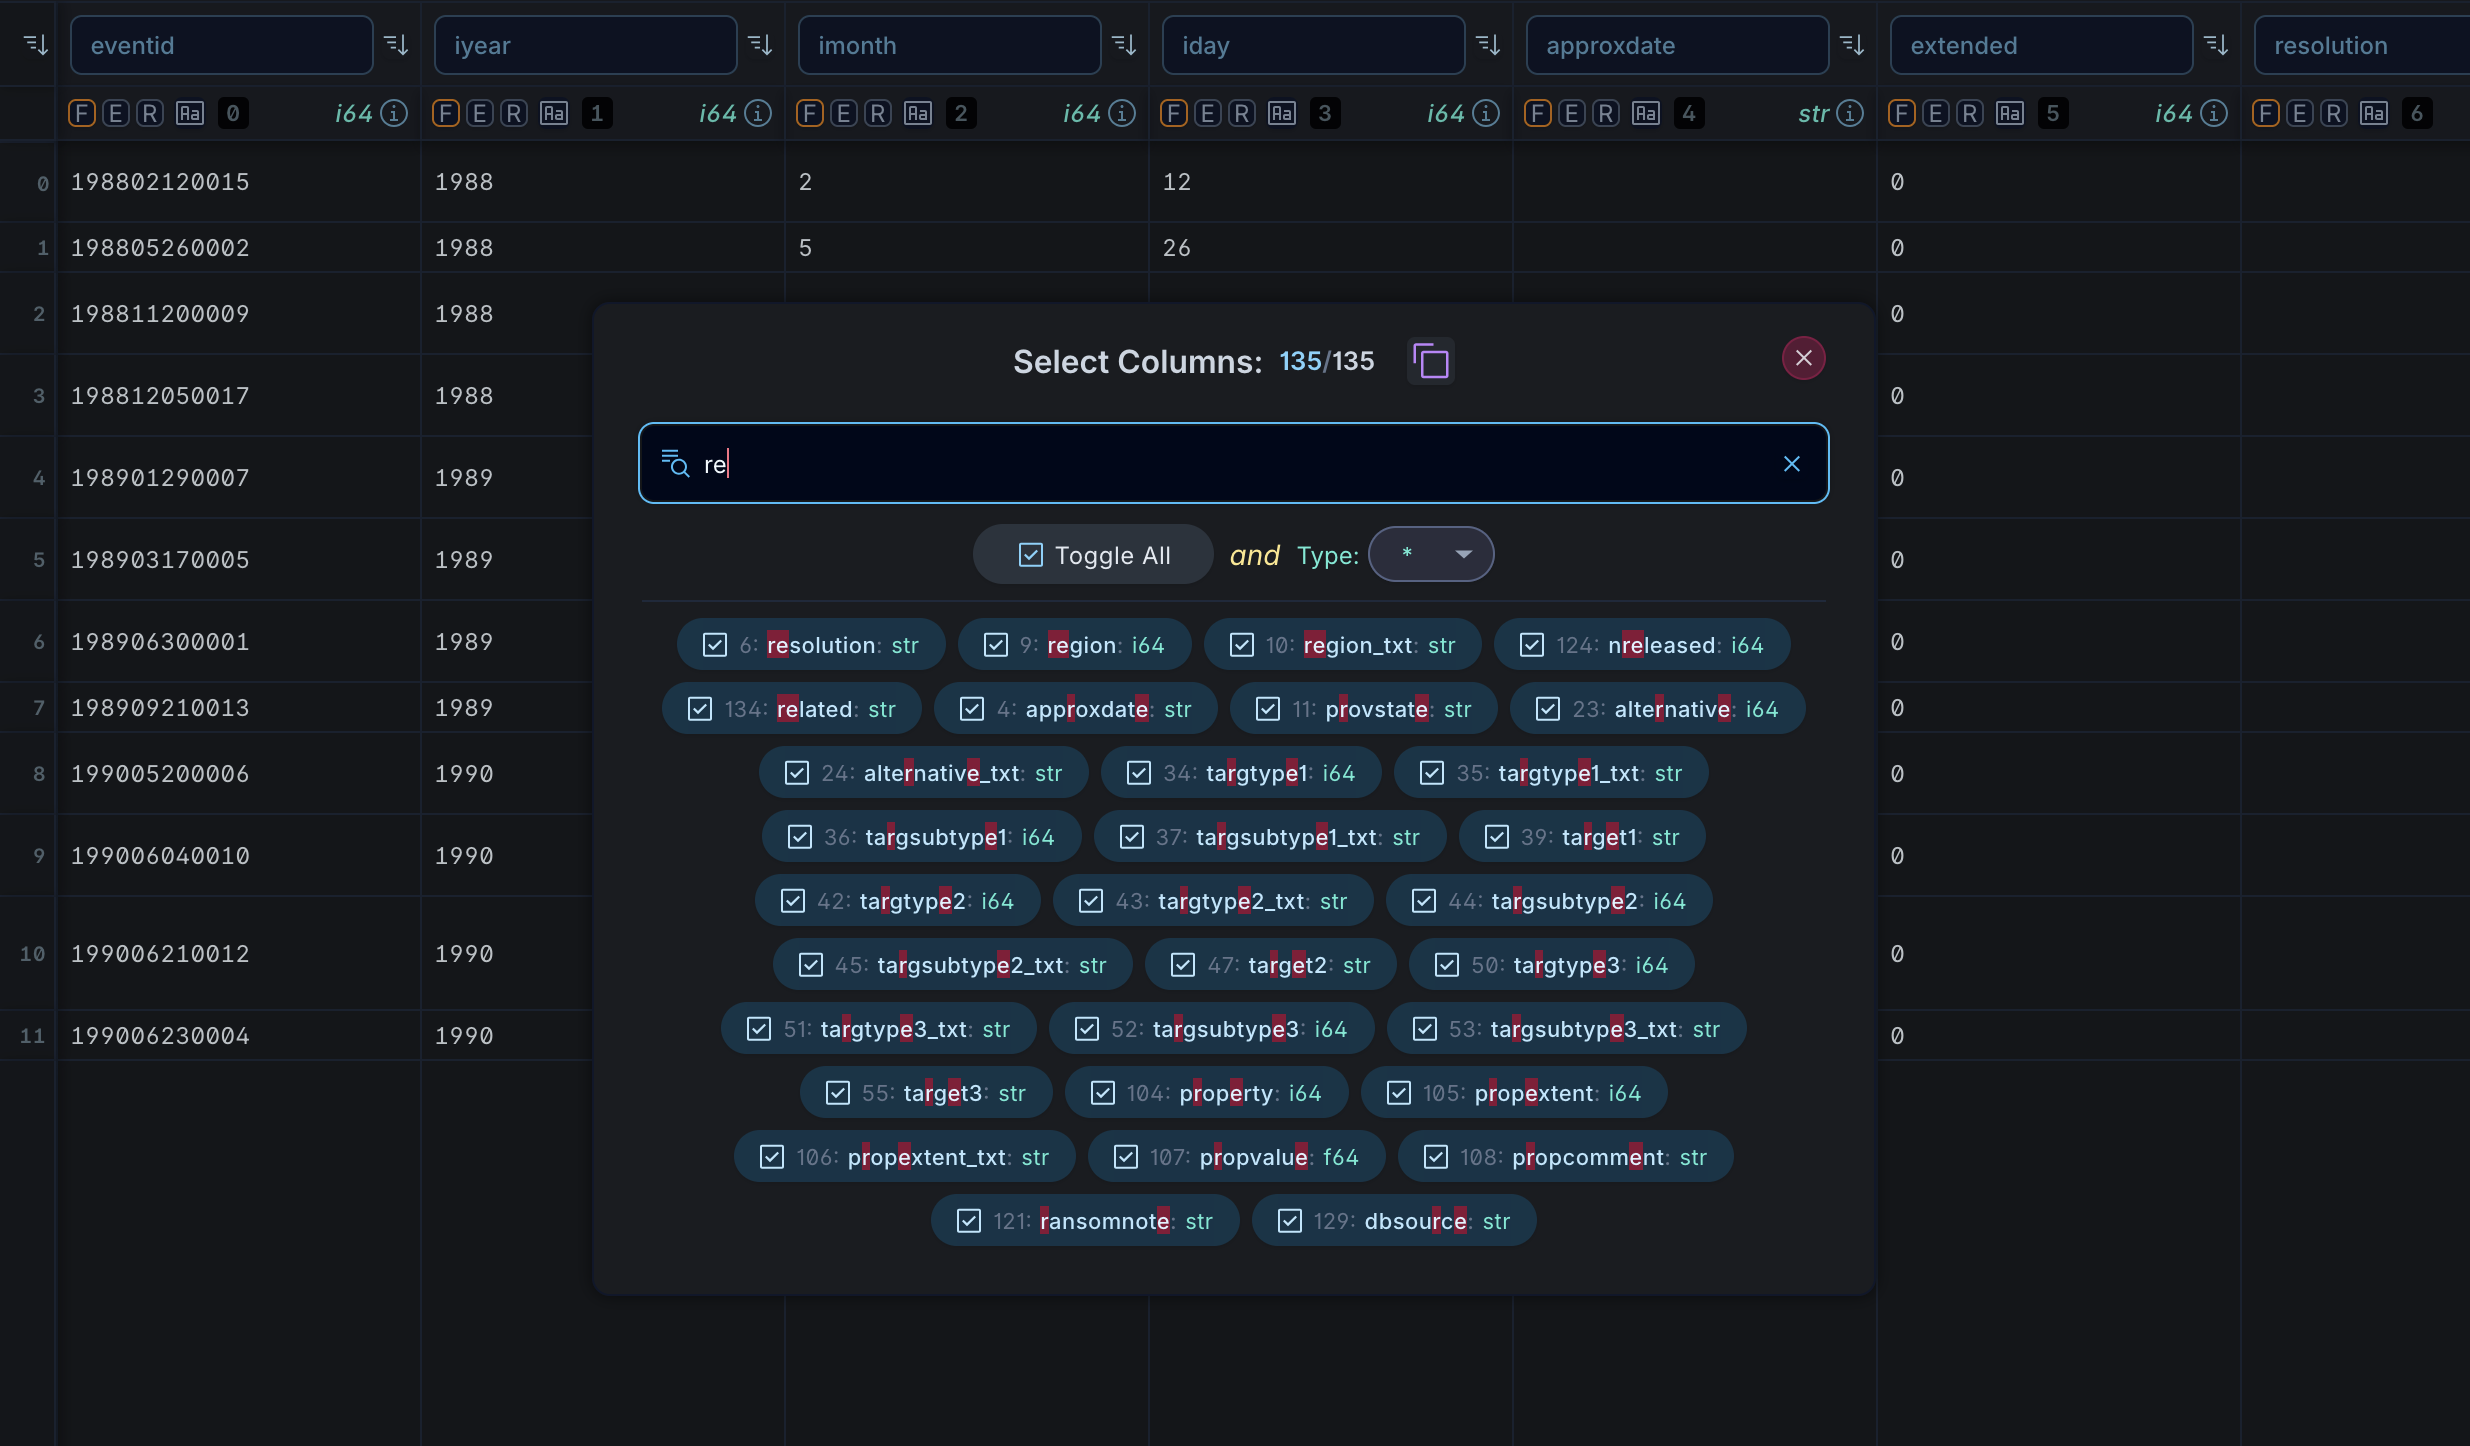Screen dimensions: 2470x1446
Task: Click R icon under imonth column
Action: [878, 114]
